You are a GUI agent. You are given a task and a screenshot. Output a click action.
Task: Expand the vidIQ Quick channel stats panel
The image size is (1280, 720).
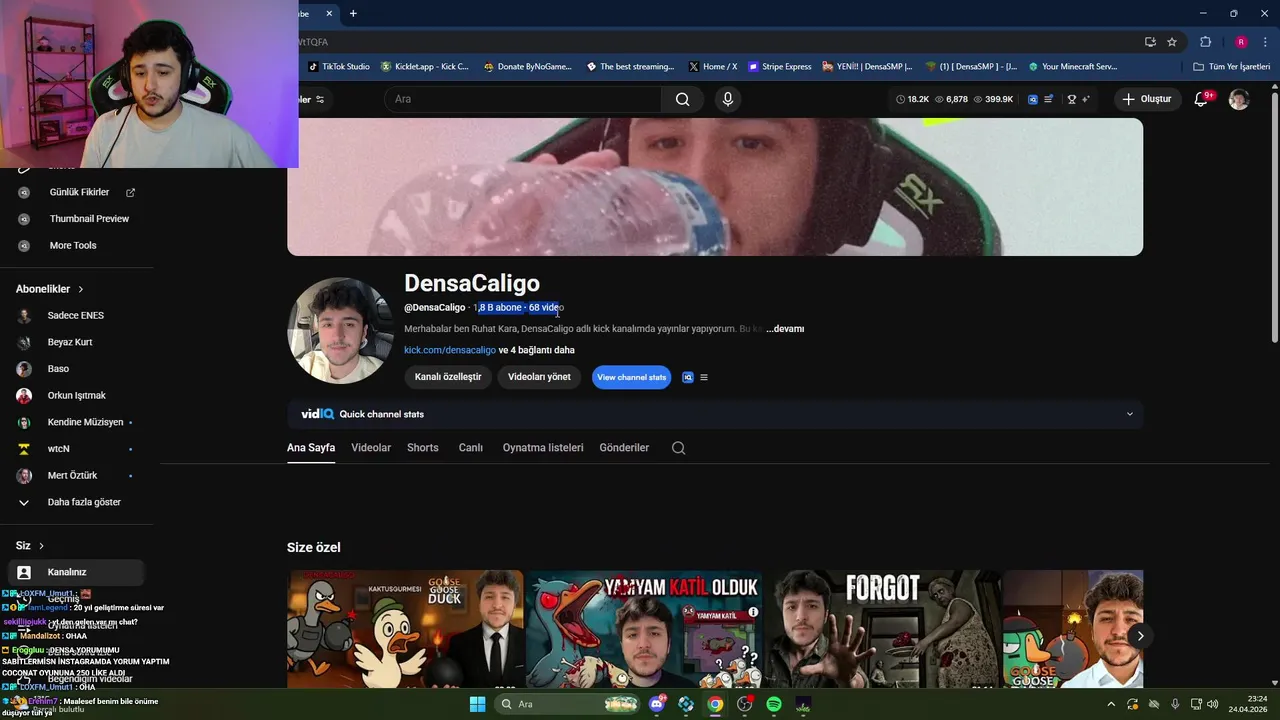pyautogui.click(x=1130, y=414)
